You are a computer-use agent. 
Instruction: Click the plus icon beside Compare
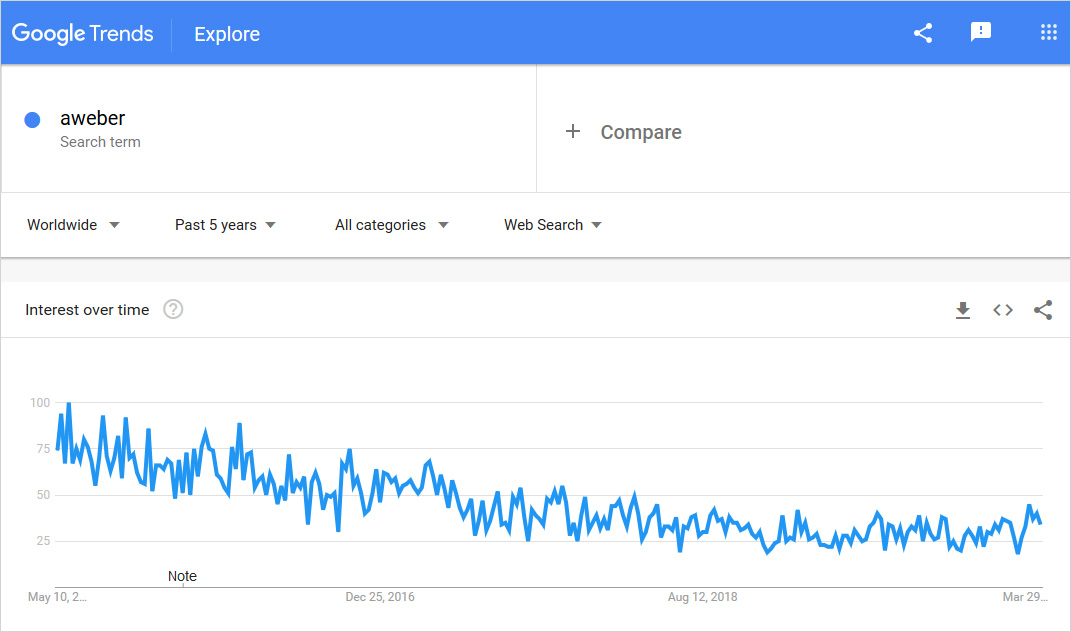573,132
